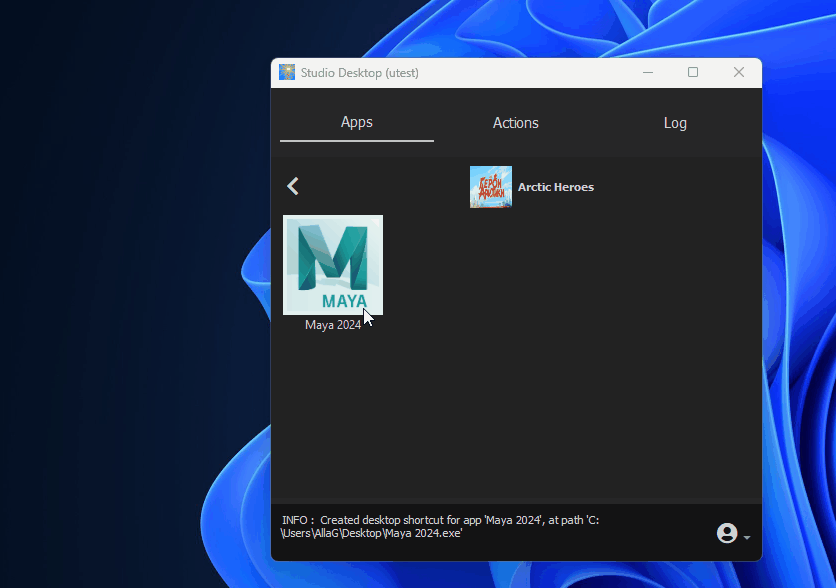The width and height of the screenshot is (836, 588).
Task: Click empty area below the Maya 2024 app
Action: 400,420
